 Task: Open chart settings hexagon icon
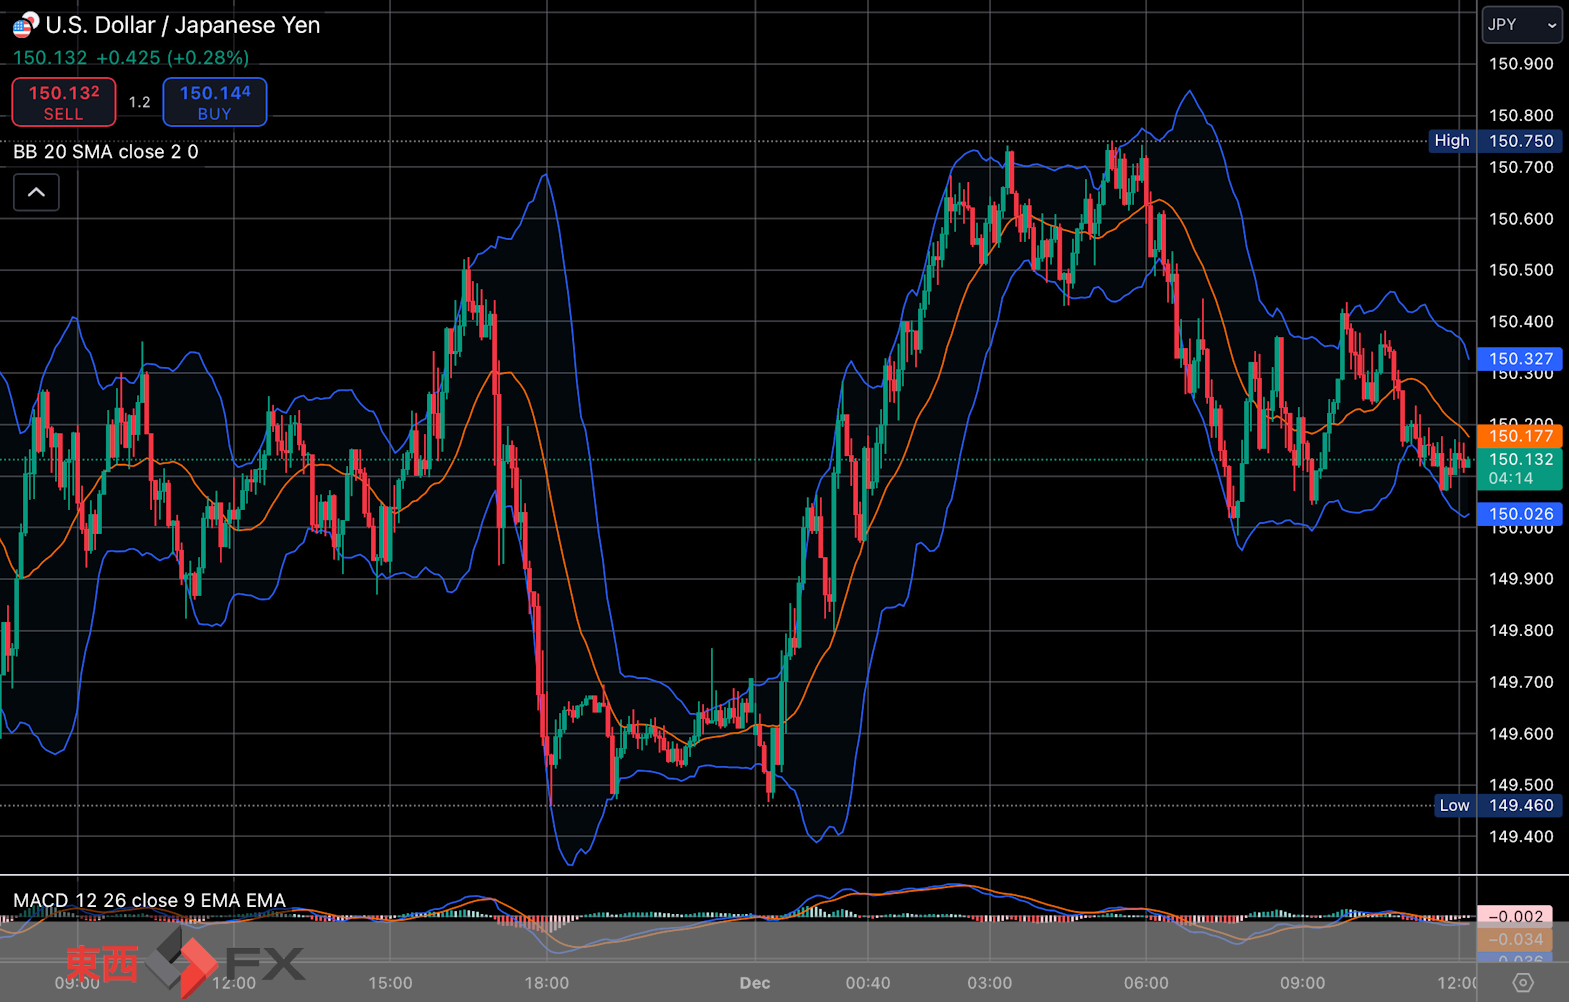coord(1522,983)
